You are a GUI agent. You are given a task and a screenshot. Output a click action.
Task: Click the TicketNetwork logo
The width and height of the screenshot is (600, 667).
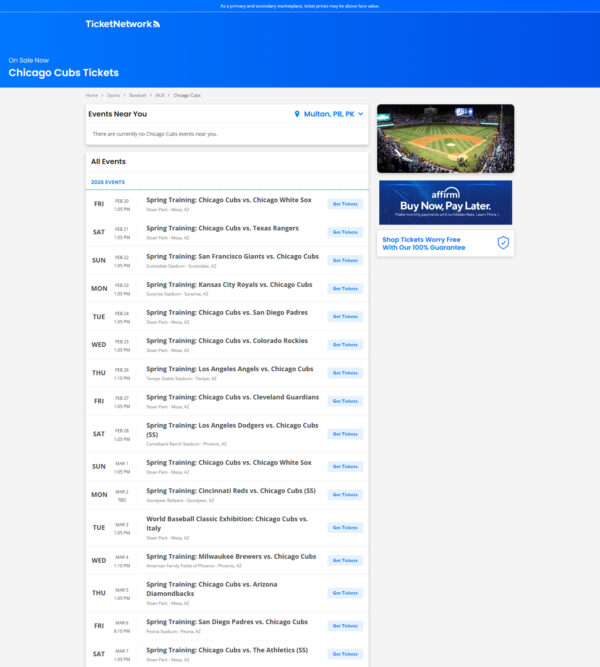(x=123, y=24)
